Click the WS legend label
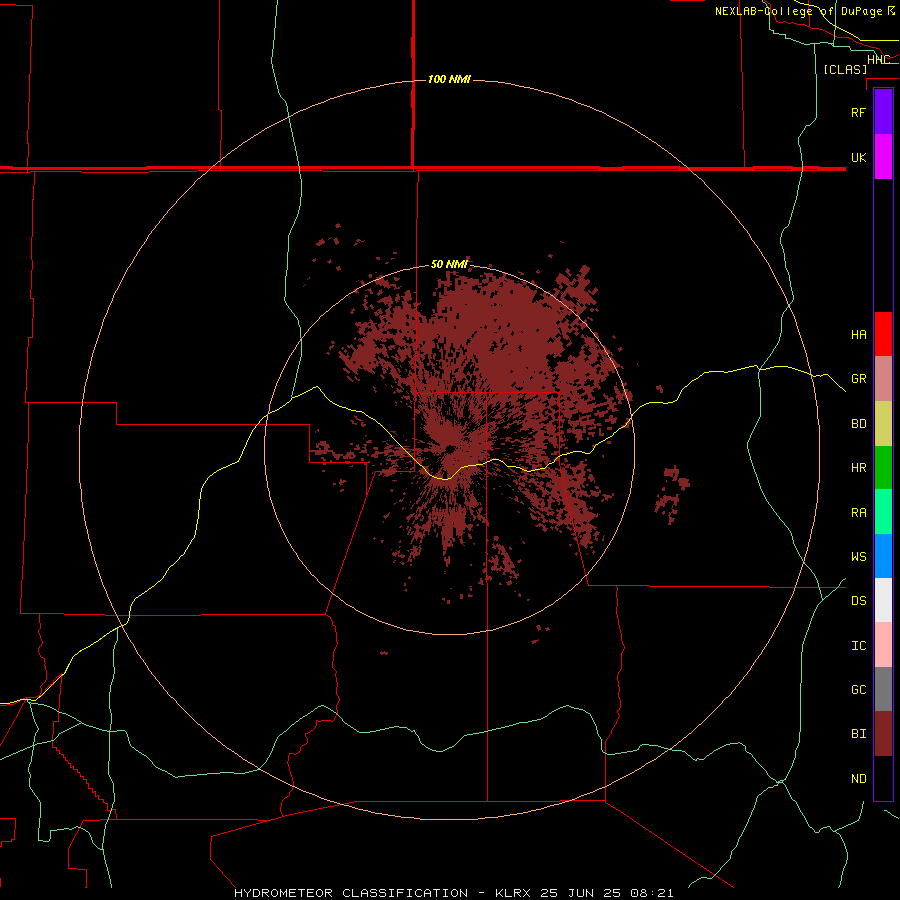 pyautogui.click(x=859, y=557)
